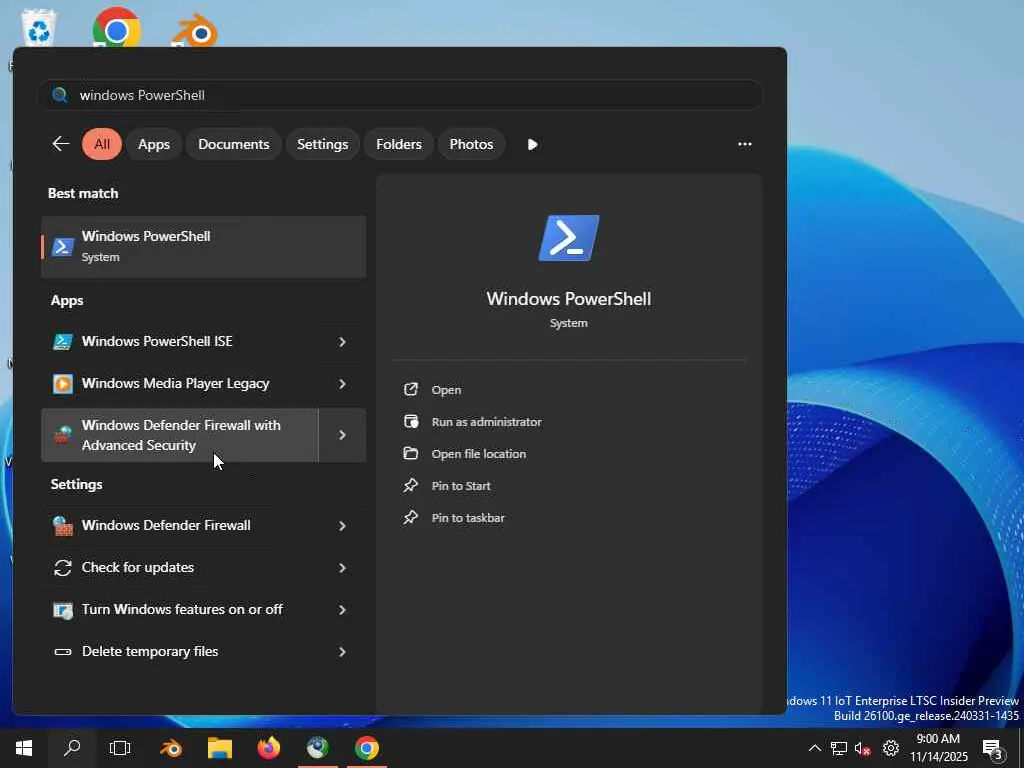Choose Open file location
1024x768 pixels.
click(479, 454)
